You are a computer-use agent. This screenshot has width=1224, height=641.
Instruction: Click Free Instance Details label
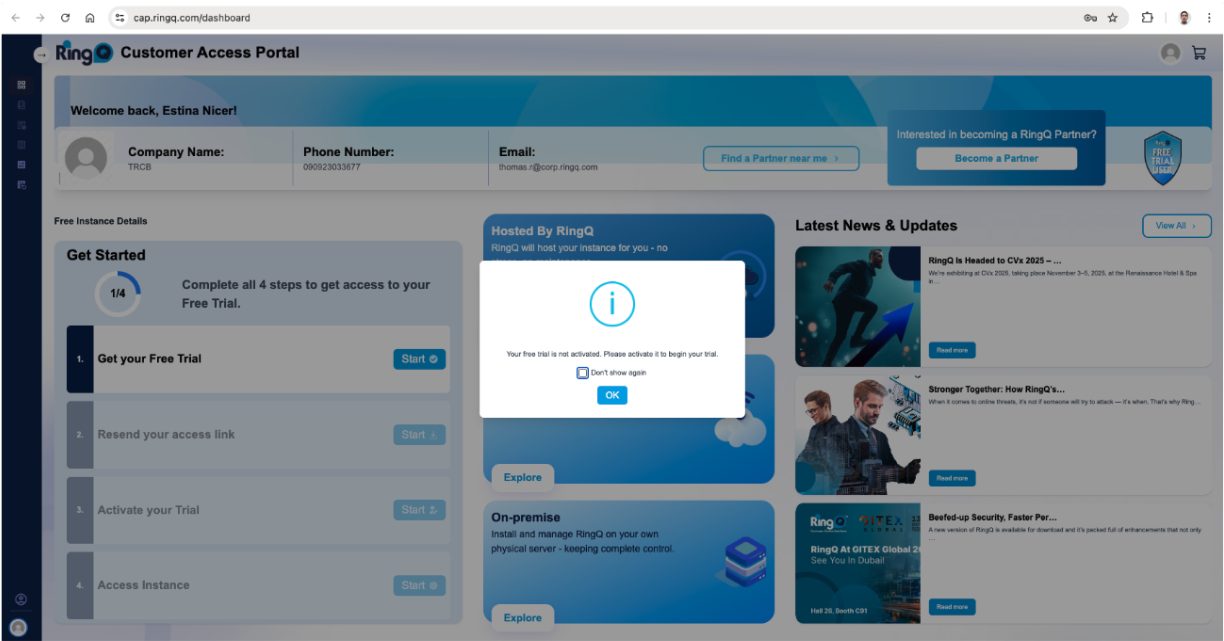point(100,221)
